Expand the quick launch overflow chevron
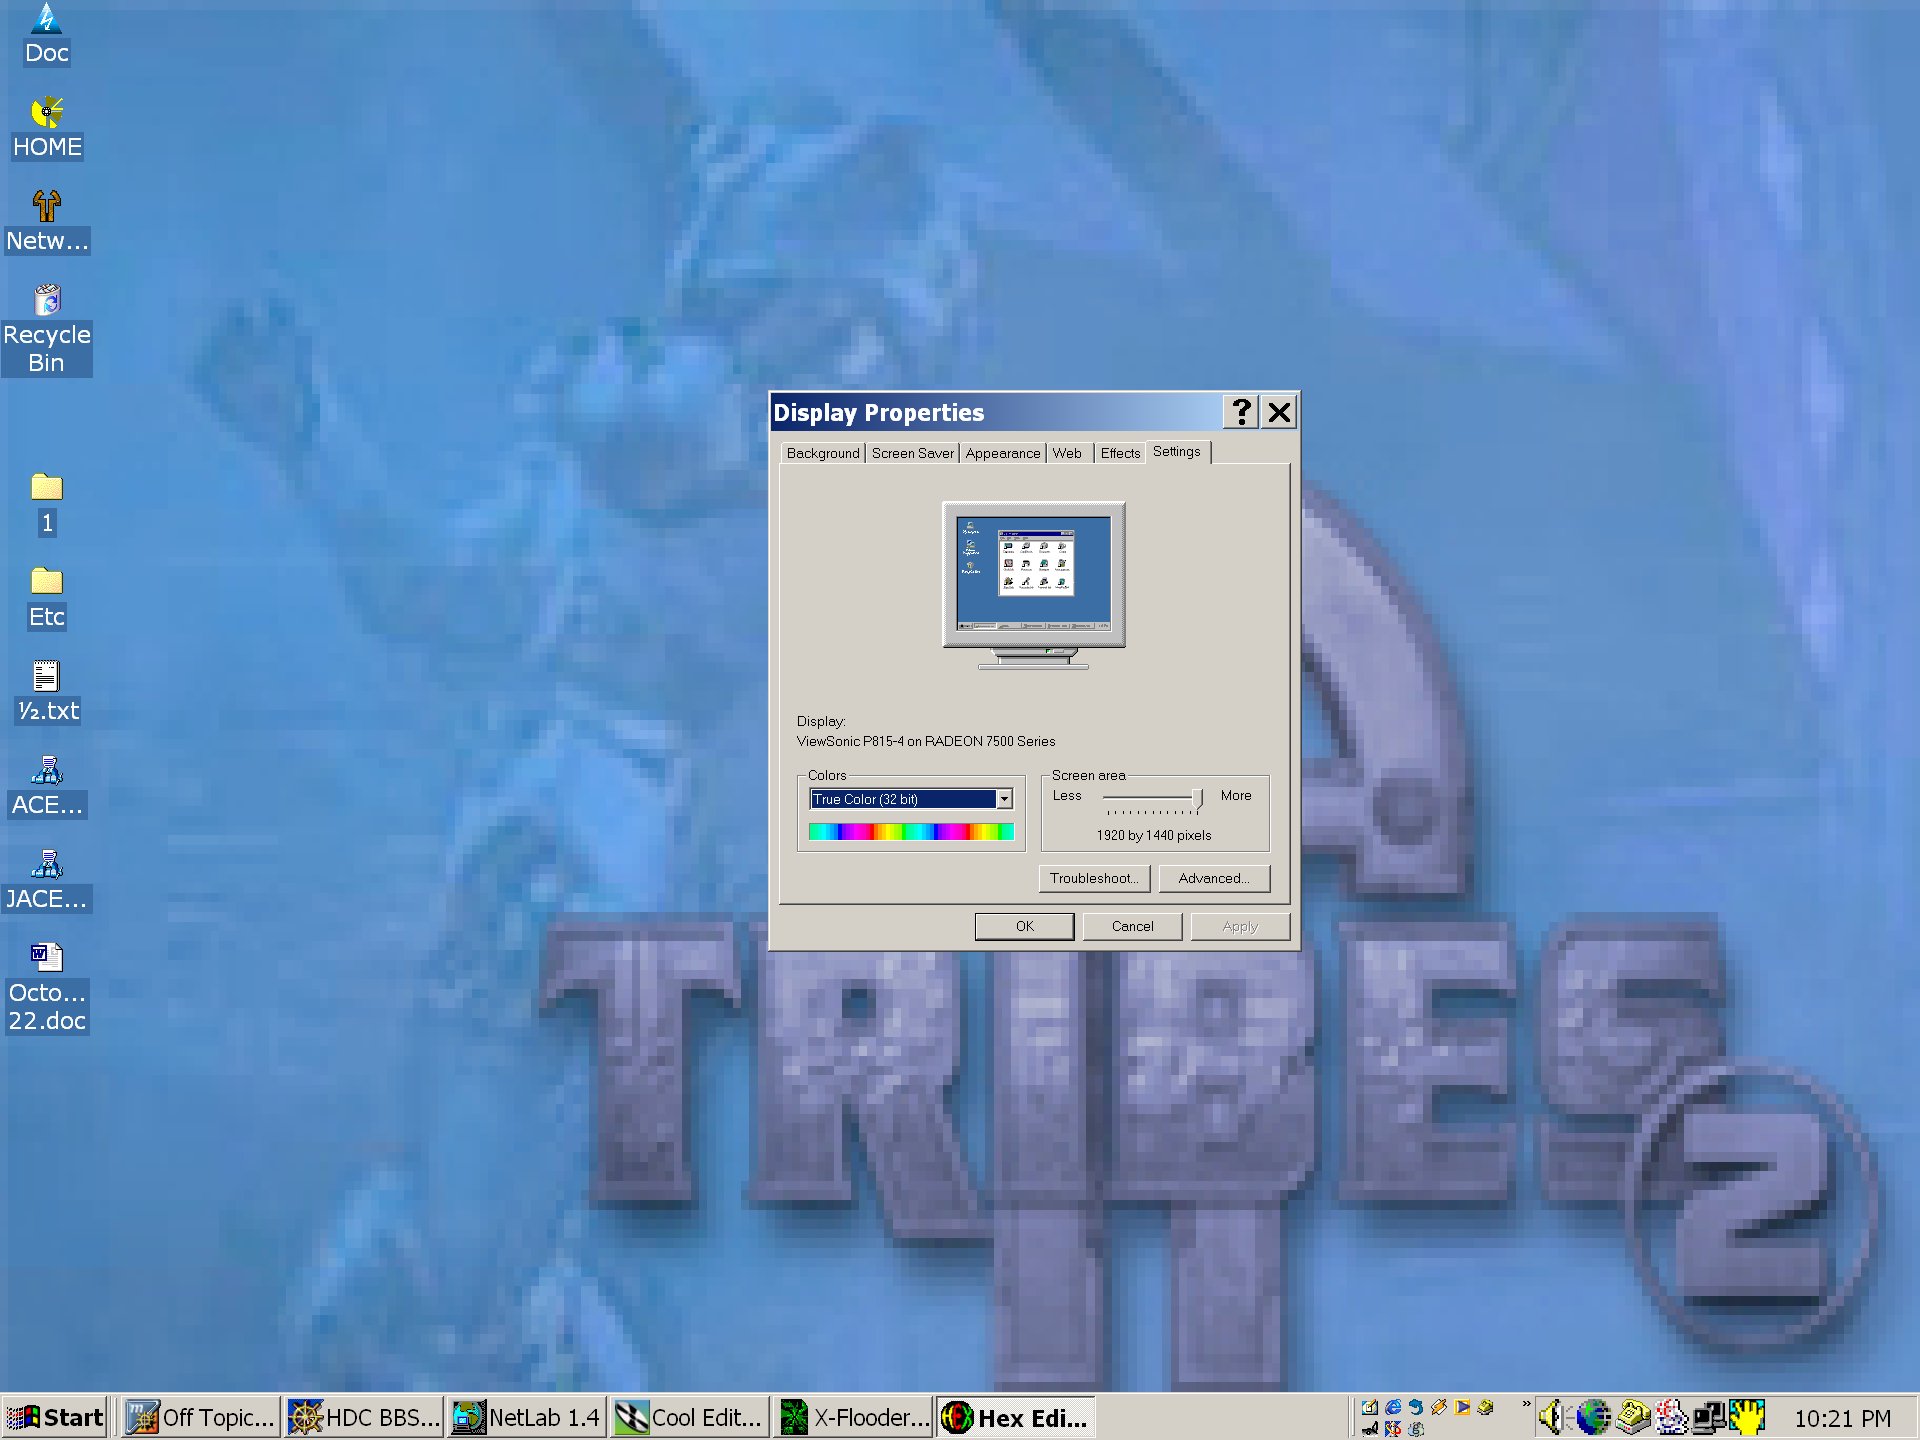Viewport: 1920px width, 1440px height. [x=1526, y=1404]
